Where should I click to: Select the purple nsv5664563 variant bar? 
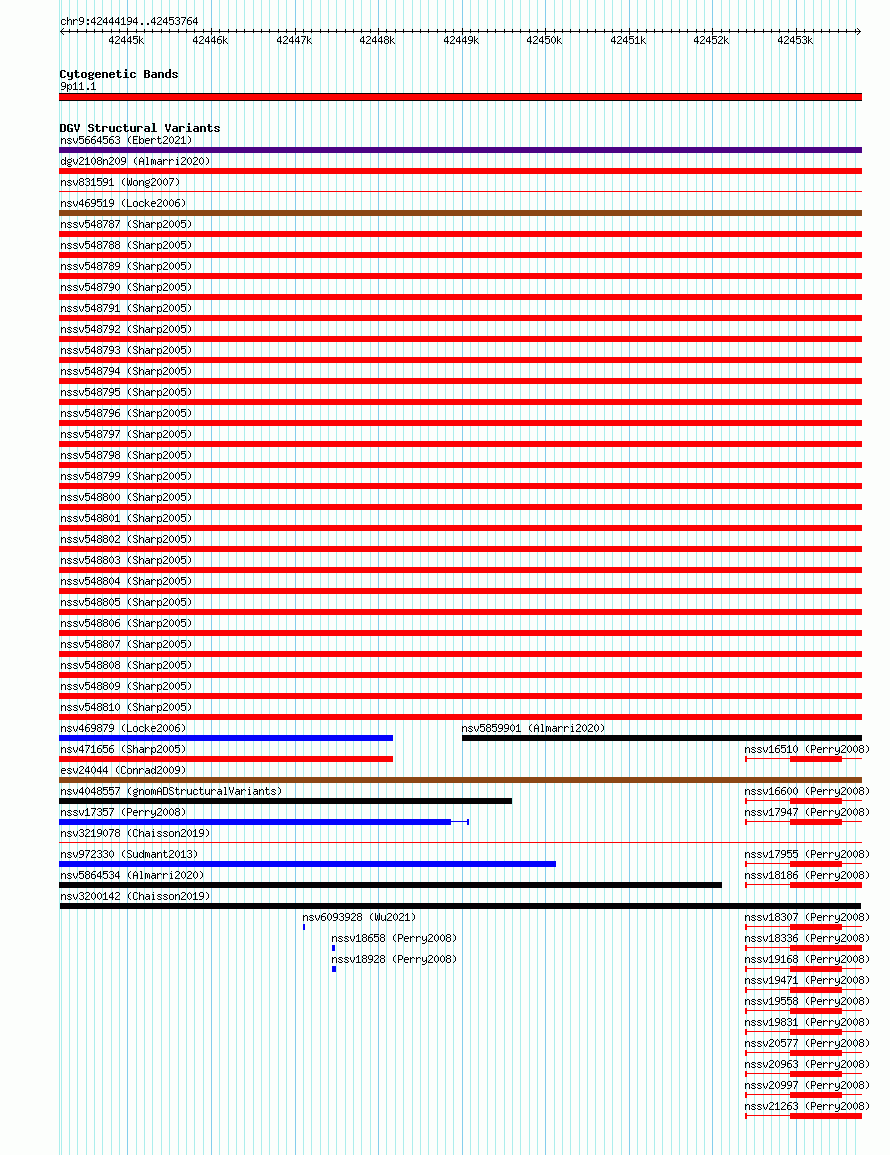460,150
